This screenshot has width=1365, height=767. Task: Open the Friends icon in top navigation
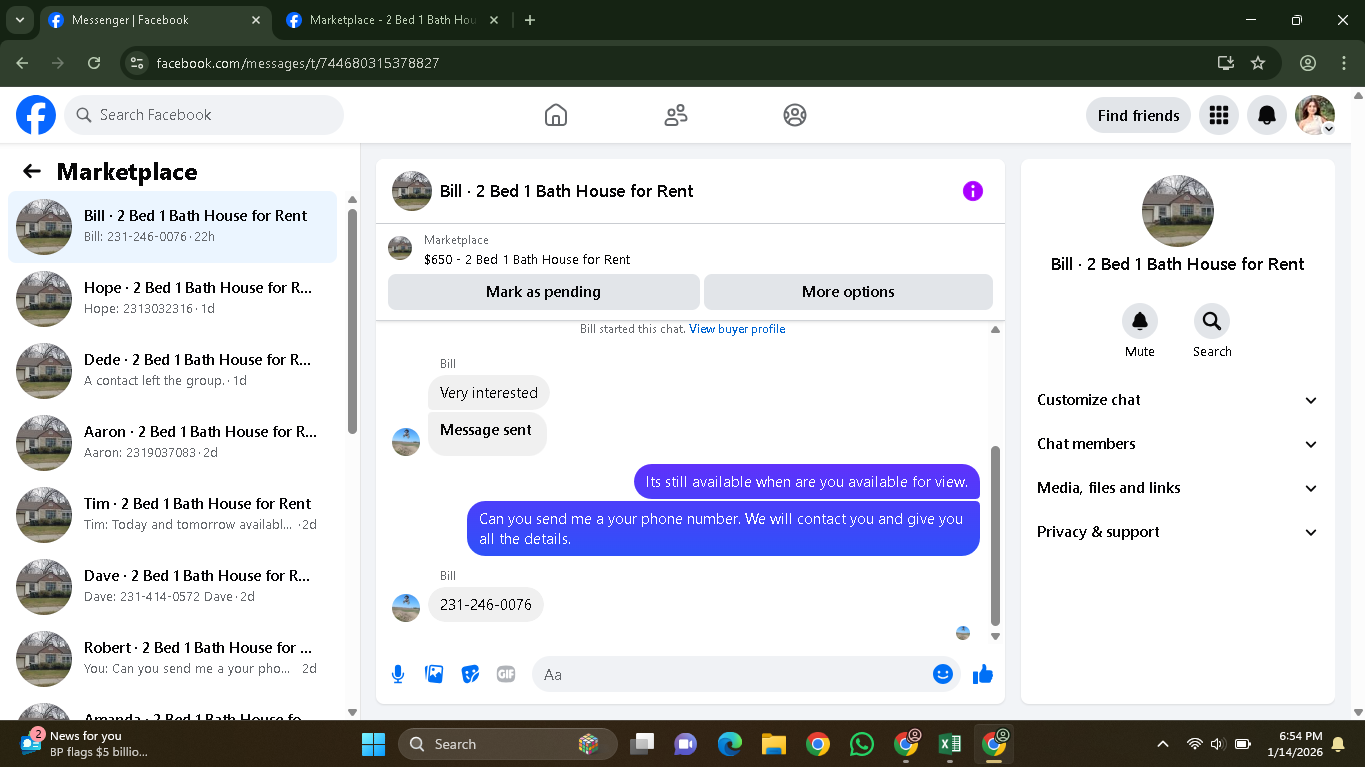[x=676, y=115]
